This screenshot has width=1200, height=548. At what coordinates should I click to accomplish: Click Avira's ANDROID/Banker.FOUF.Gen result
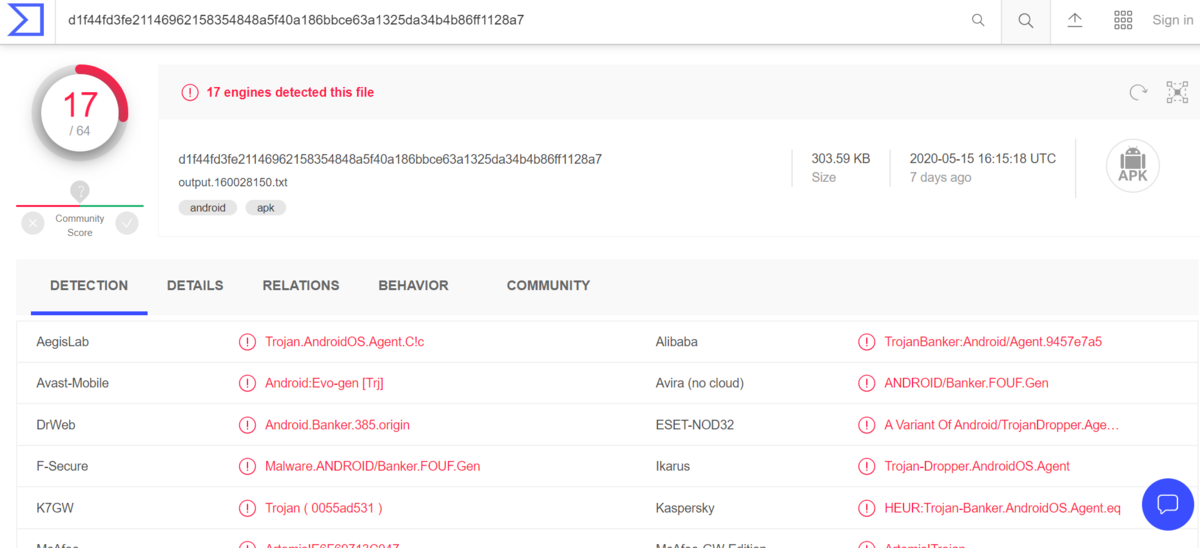pos(967,383)
